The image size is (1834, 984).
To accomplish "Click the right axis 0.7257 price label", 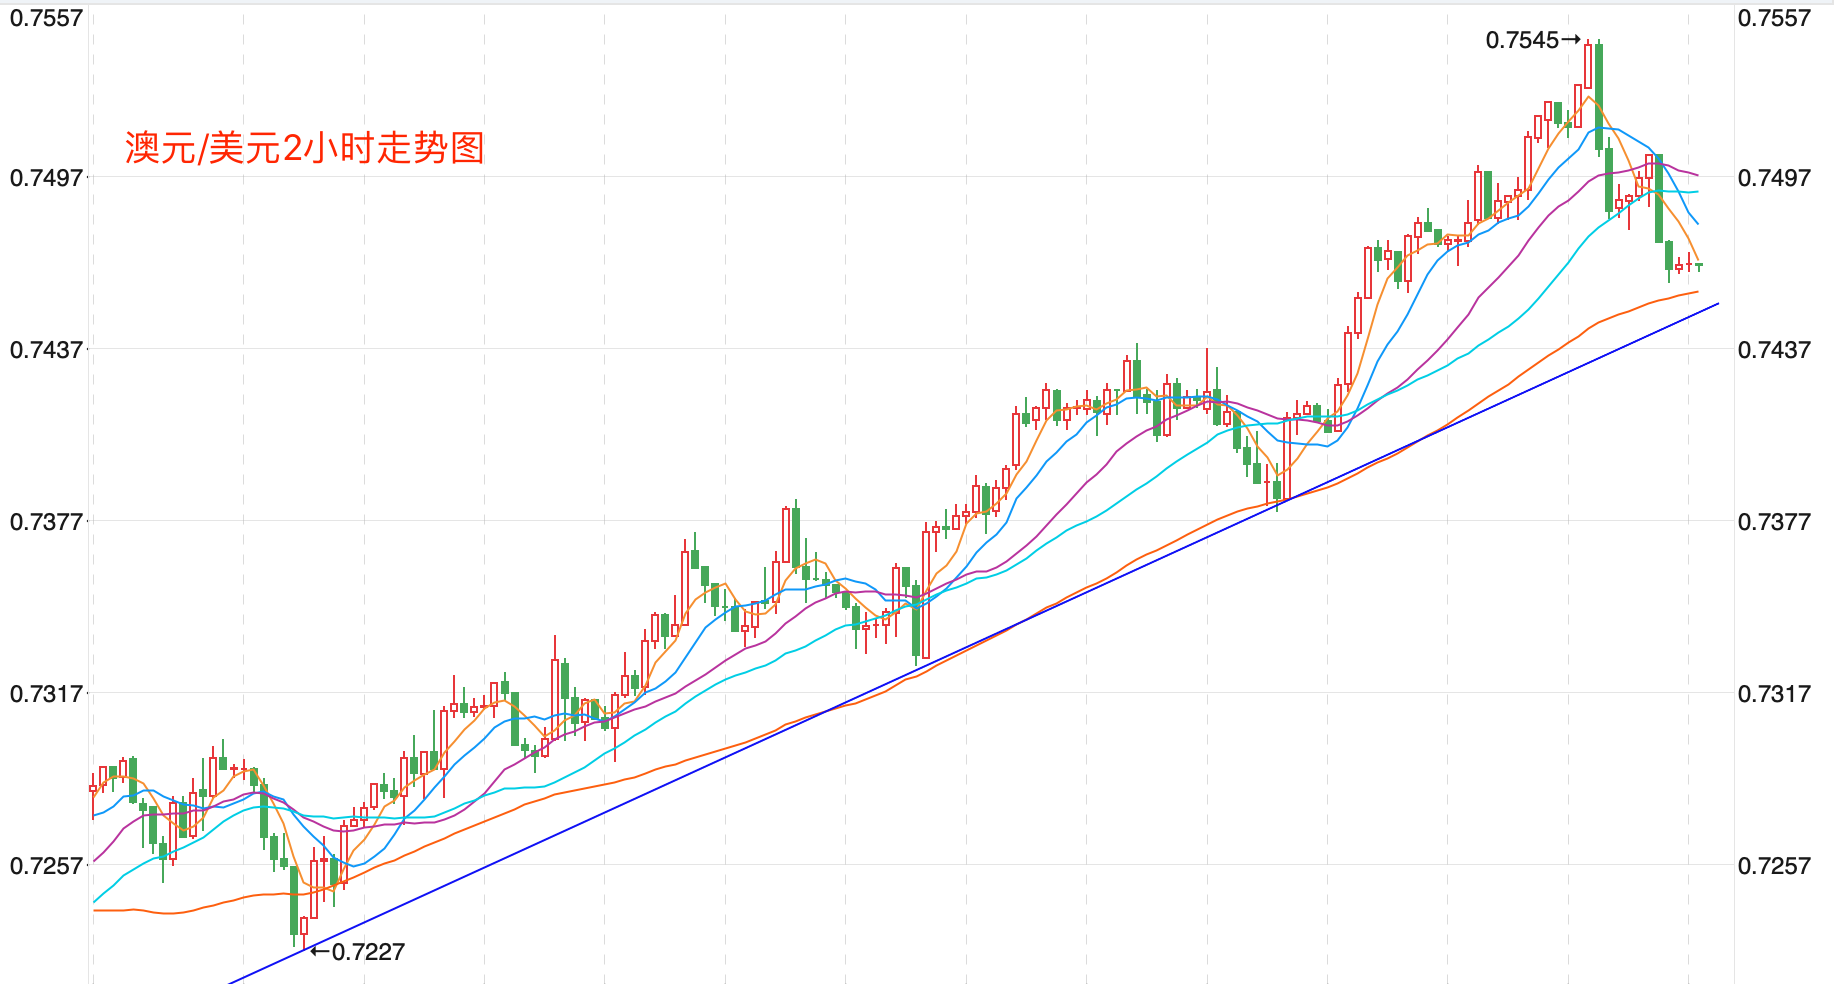I will 1774,866.
